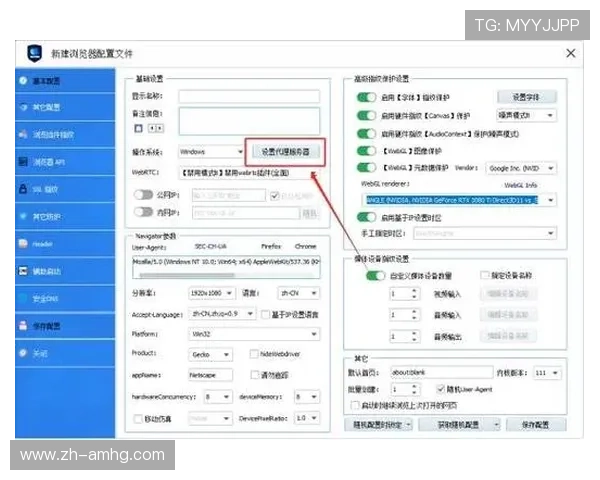Click the WebGL Info link
The image size is (600, 480).
click(521, 185)
